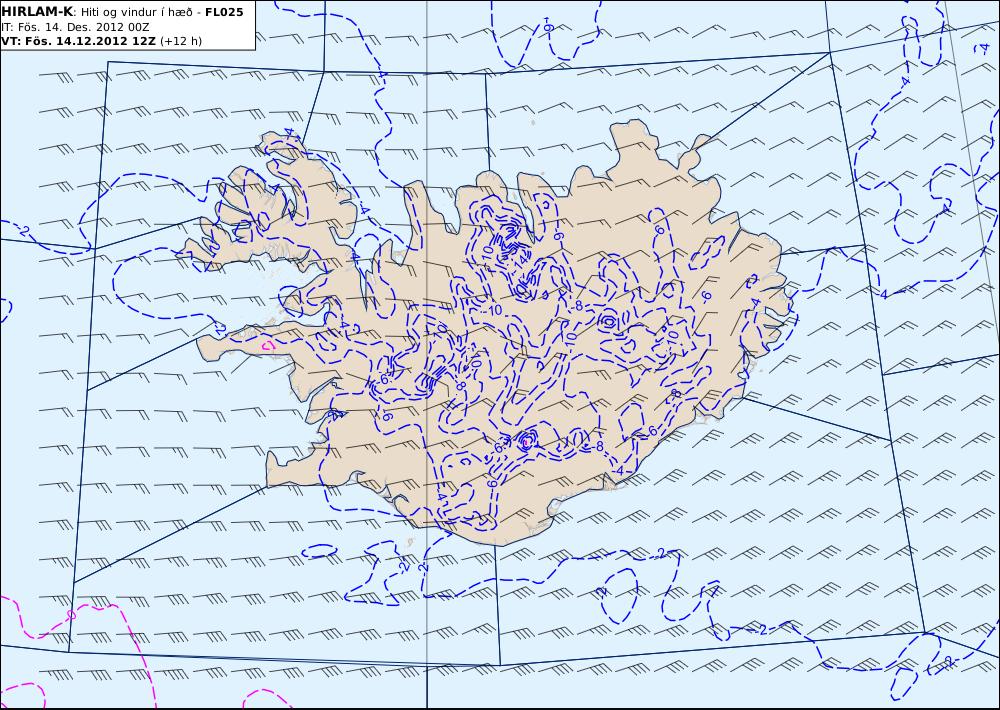Click the magenta 0 contour label

coord(71,615)
